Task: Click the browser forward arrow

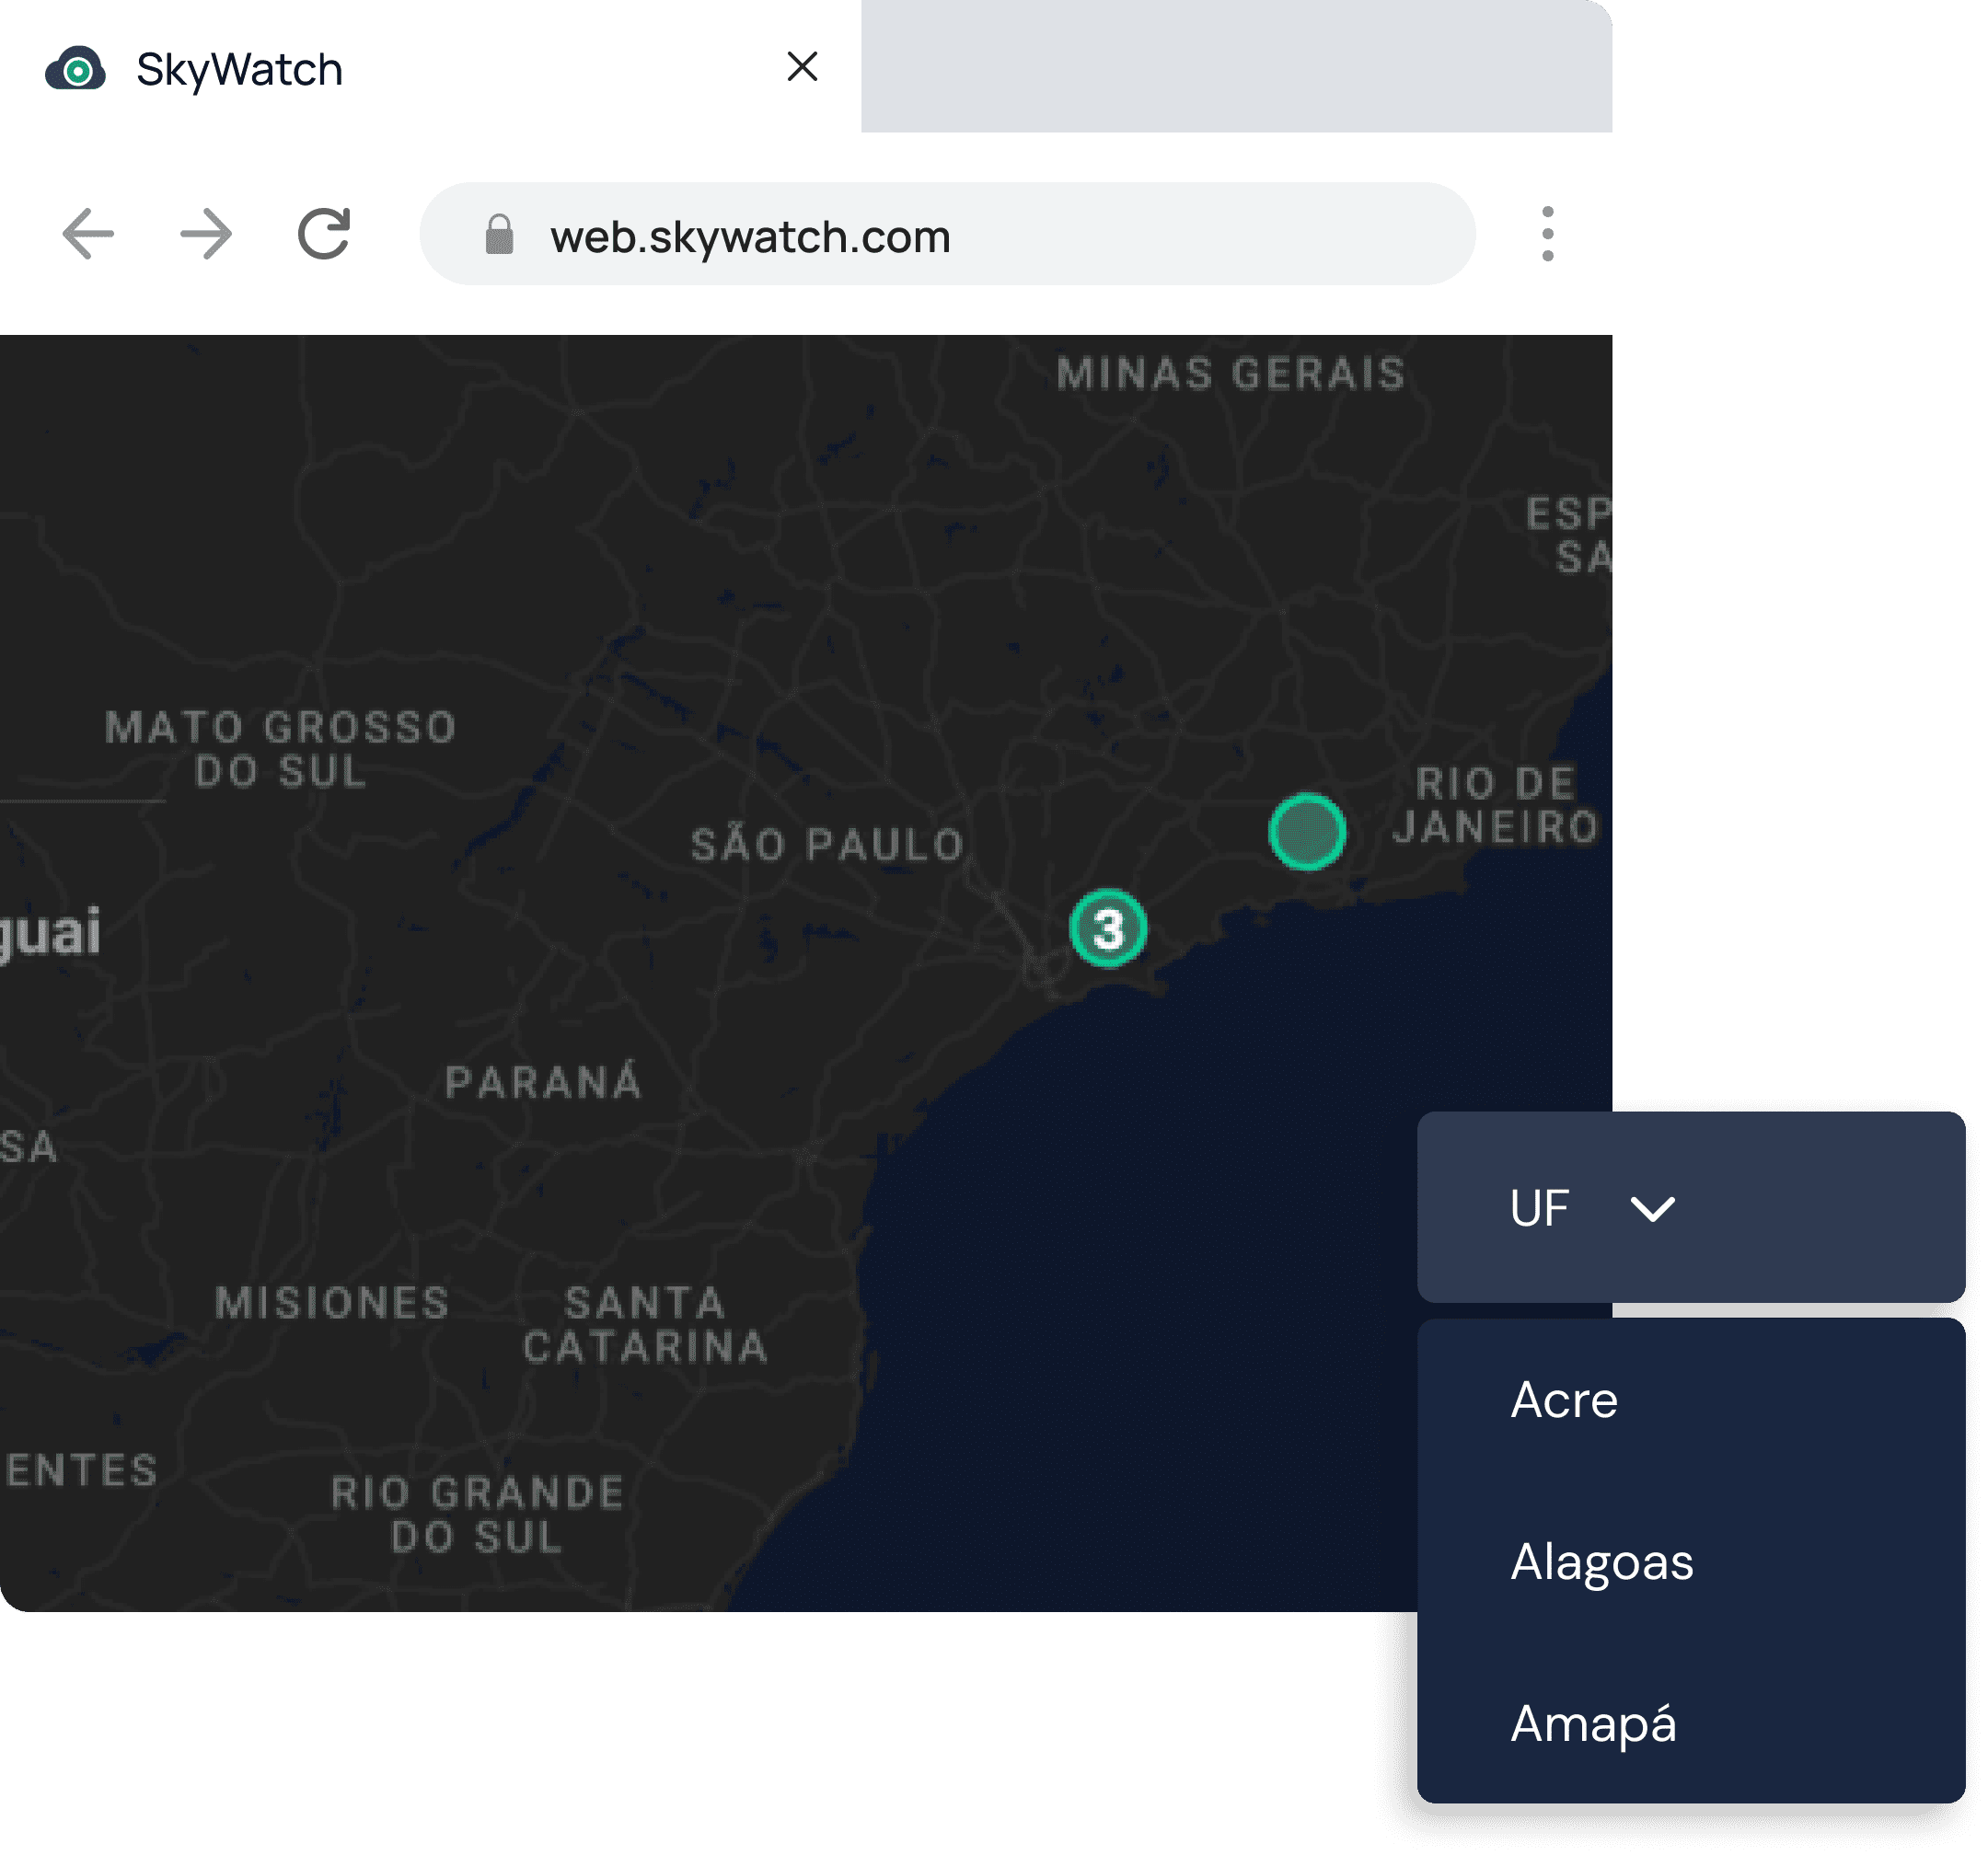Action: pyautogui.click(x=206, y=234)
